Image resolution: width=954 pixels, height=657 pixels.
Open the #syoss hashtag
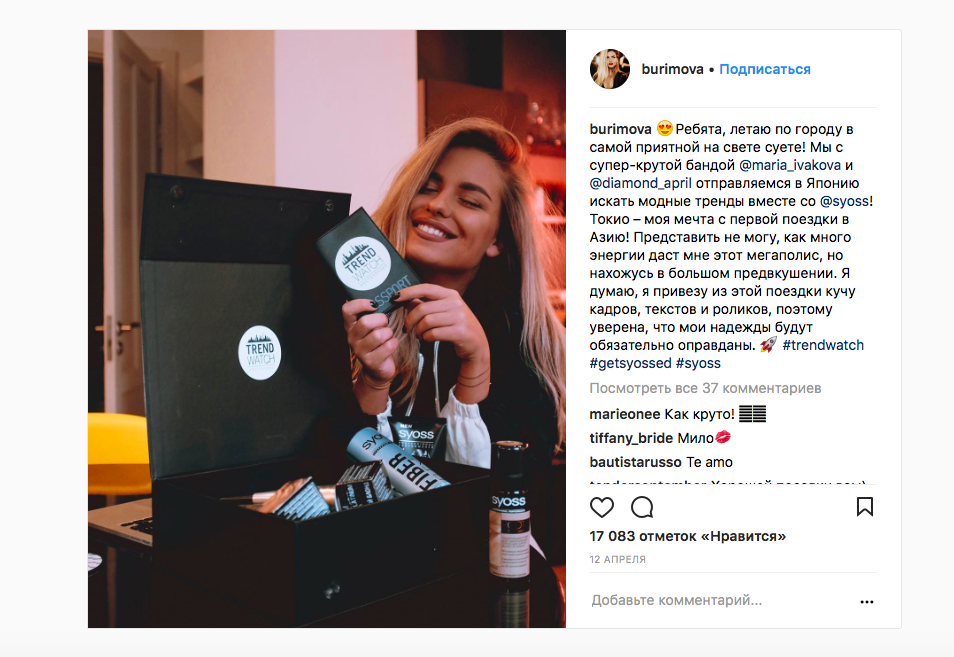pos(698,364)
